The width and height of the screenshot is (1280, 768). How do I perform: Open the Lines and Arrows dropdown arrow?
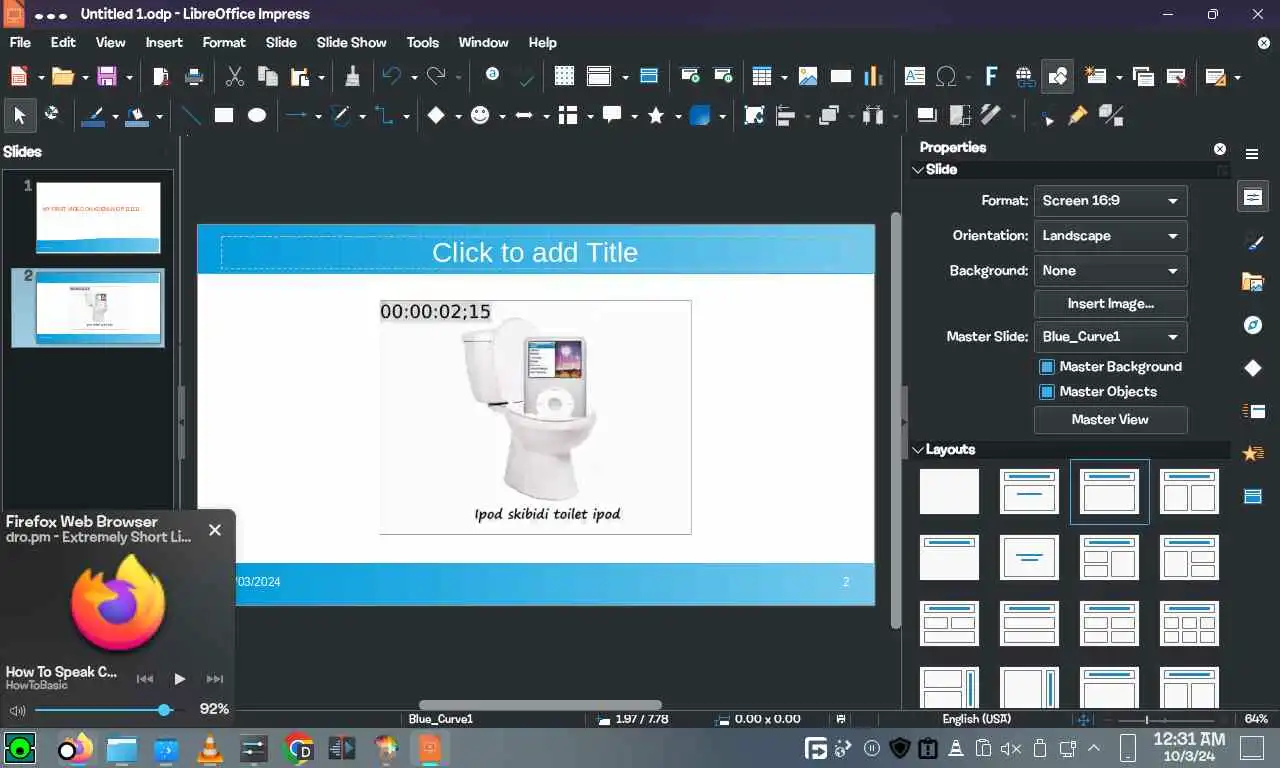[318, 117]
